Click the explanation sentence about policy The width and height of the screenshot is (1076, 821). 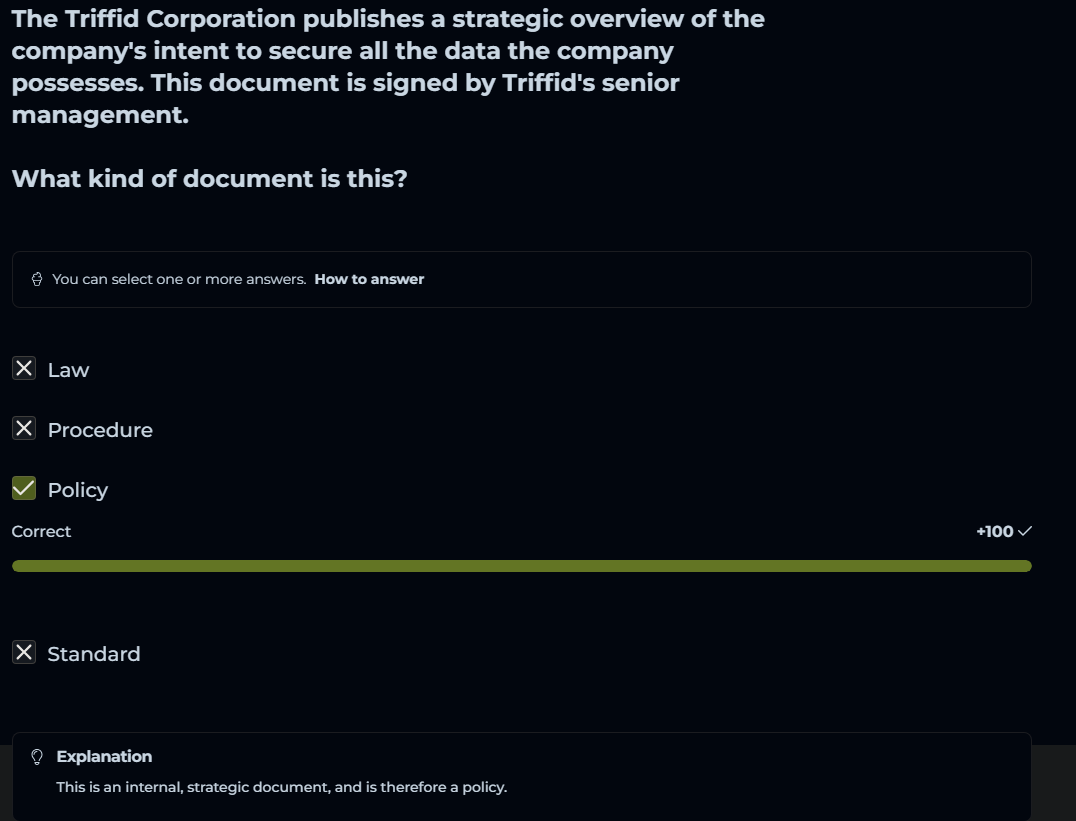click(281, 787)
